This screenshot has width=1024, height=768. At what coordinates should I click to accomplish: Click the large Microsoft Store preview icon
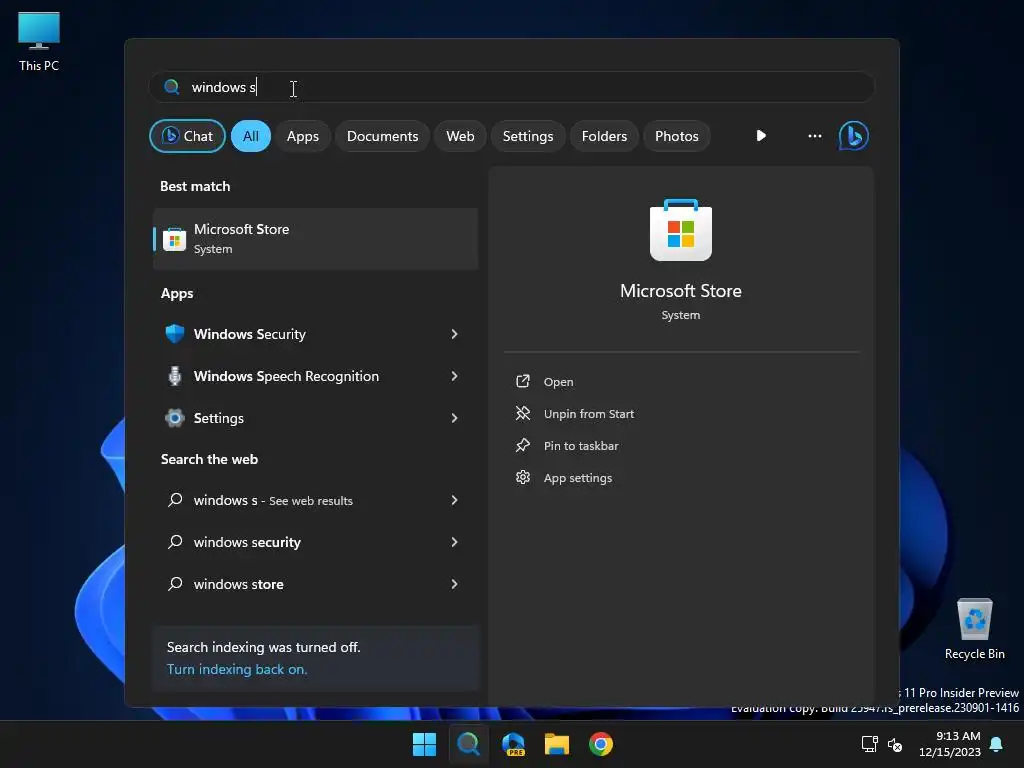pyautogui.click(x=680, y=230)
